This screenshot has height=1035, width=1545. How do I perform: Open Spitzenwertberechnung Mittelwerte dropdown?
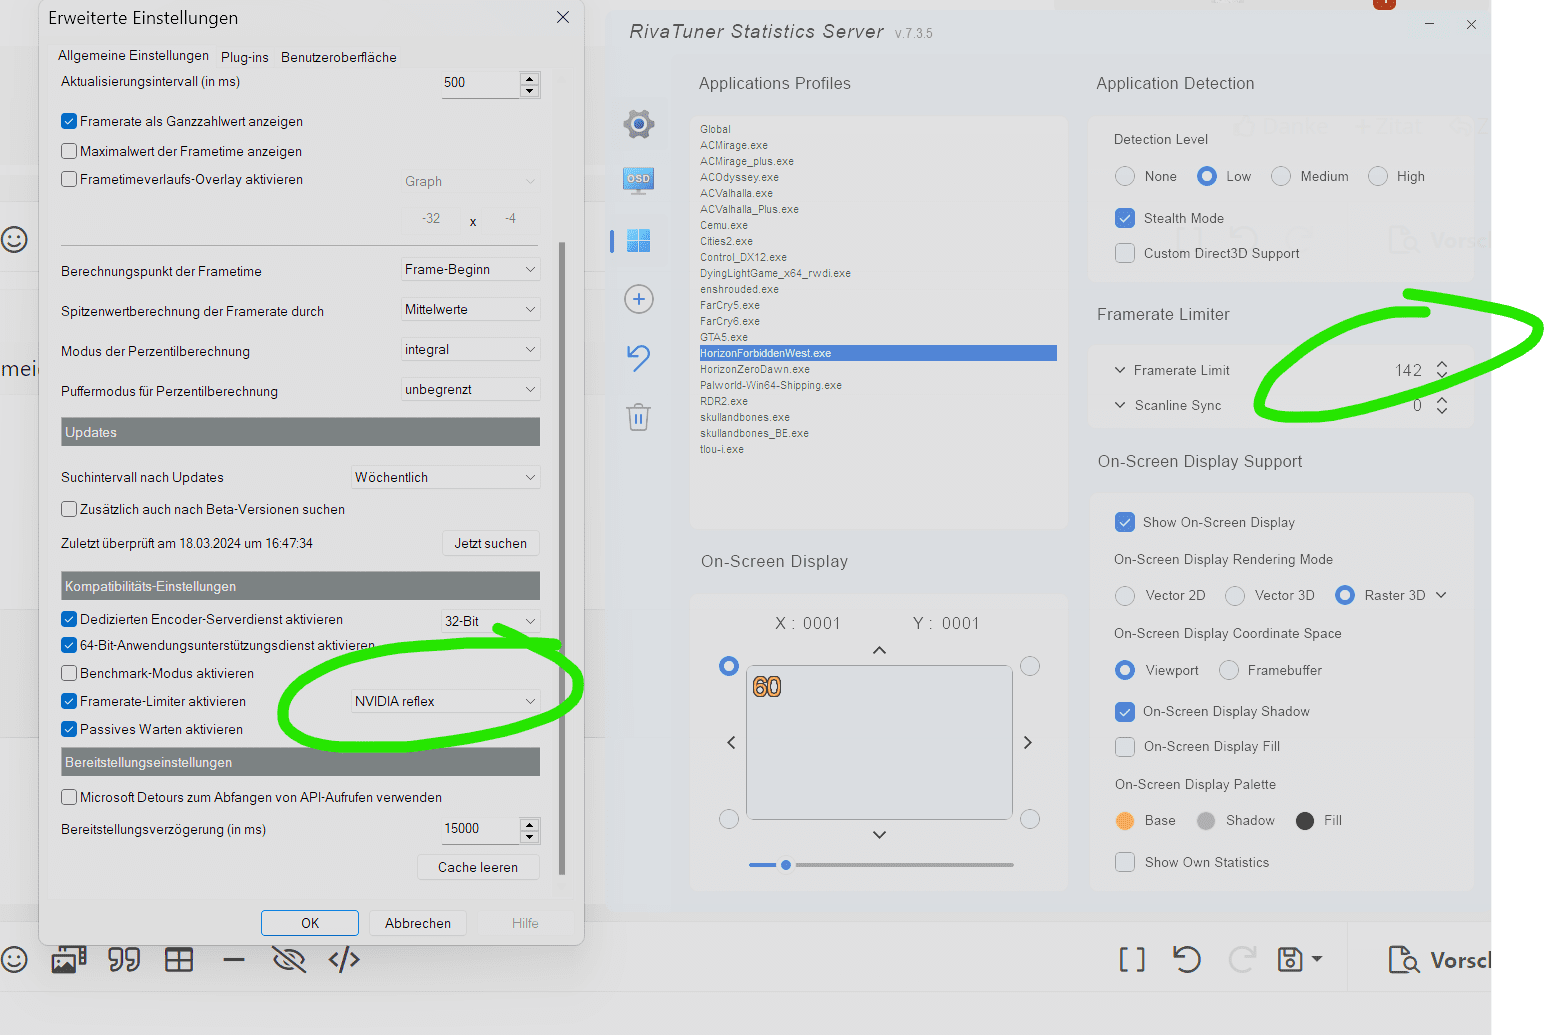[470, 309]
